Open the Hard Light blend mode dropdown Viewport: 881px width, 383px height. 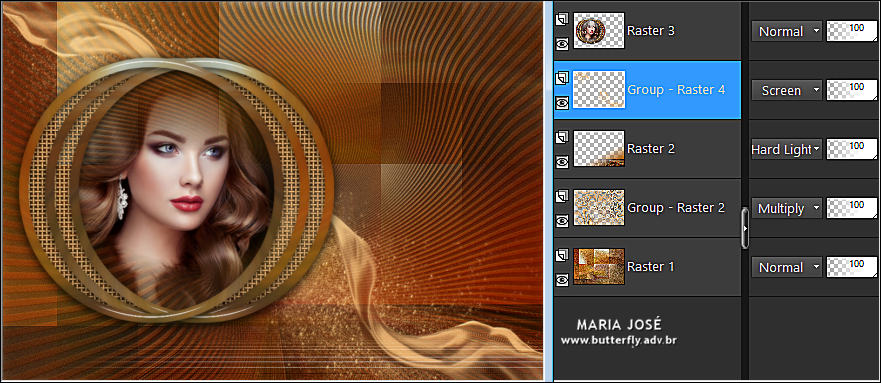click(787, 149)
